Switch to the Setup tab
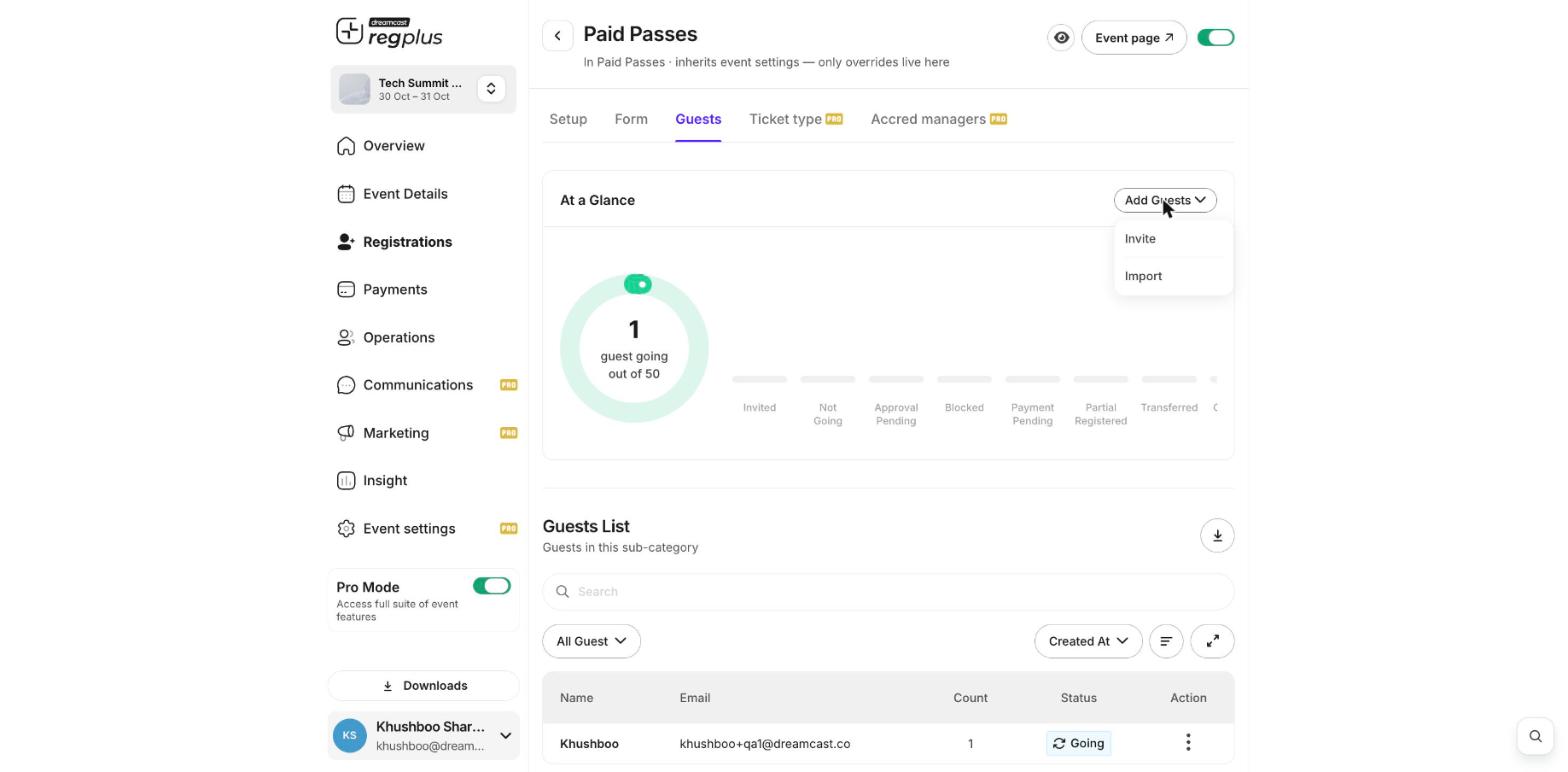 [x=568, y=119]
